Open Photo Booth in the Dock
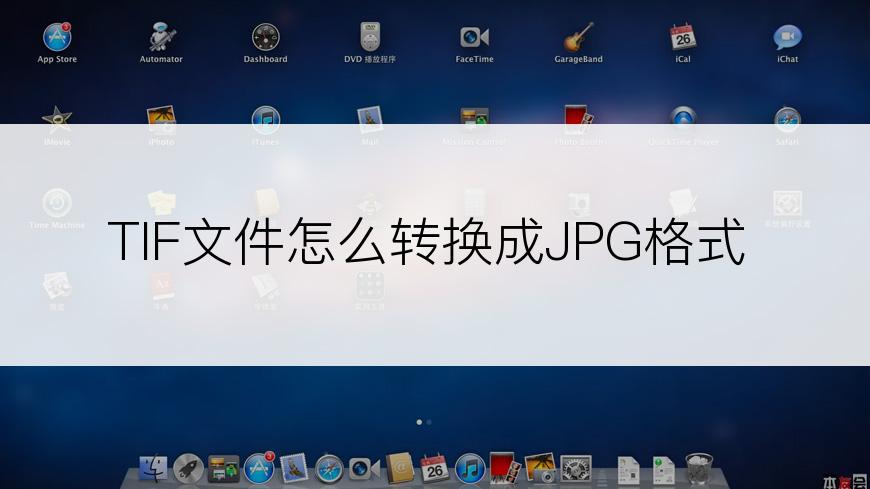The image size is (870, 489). pos(505,467)
